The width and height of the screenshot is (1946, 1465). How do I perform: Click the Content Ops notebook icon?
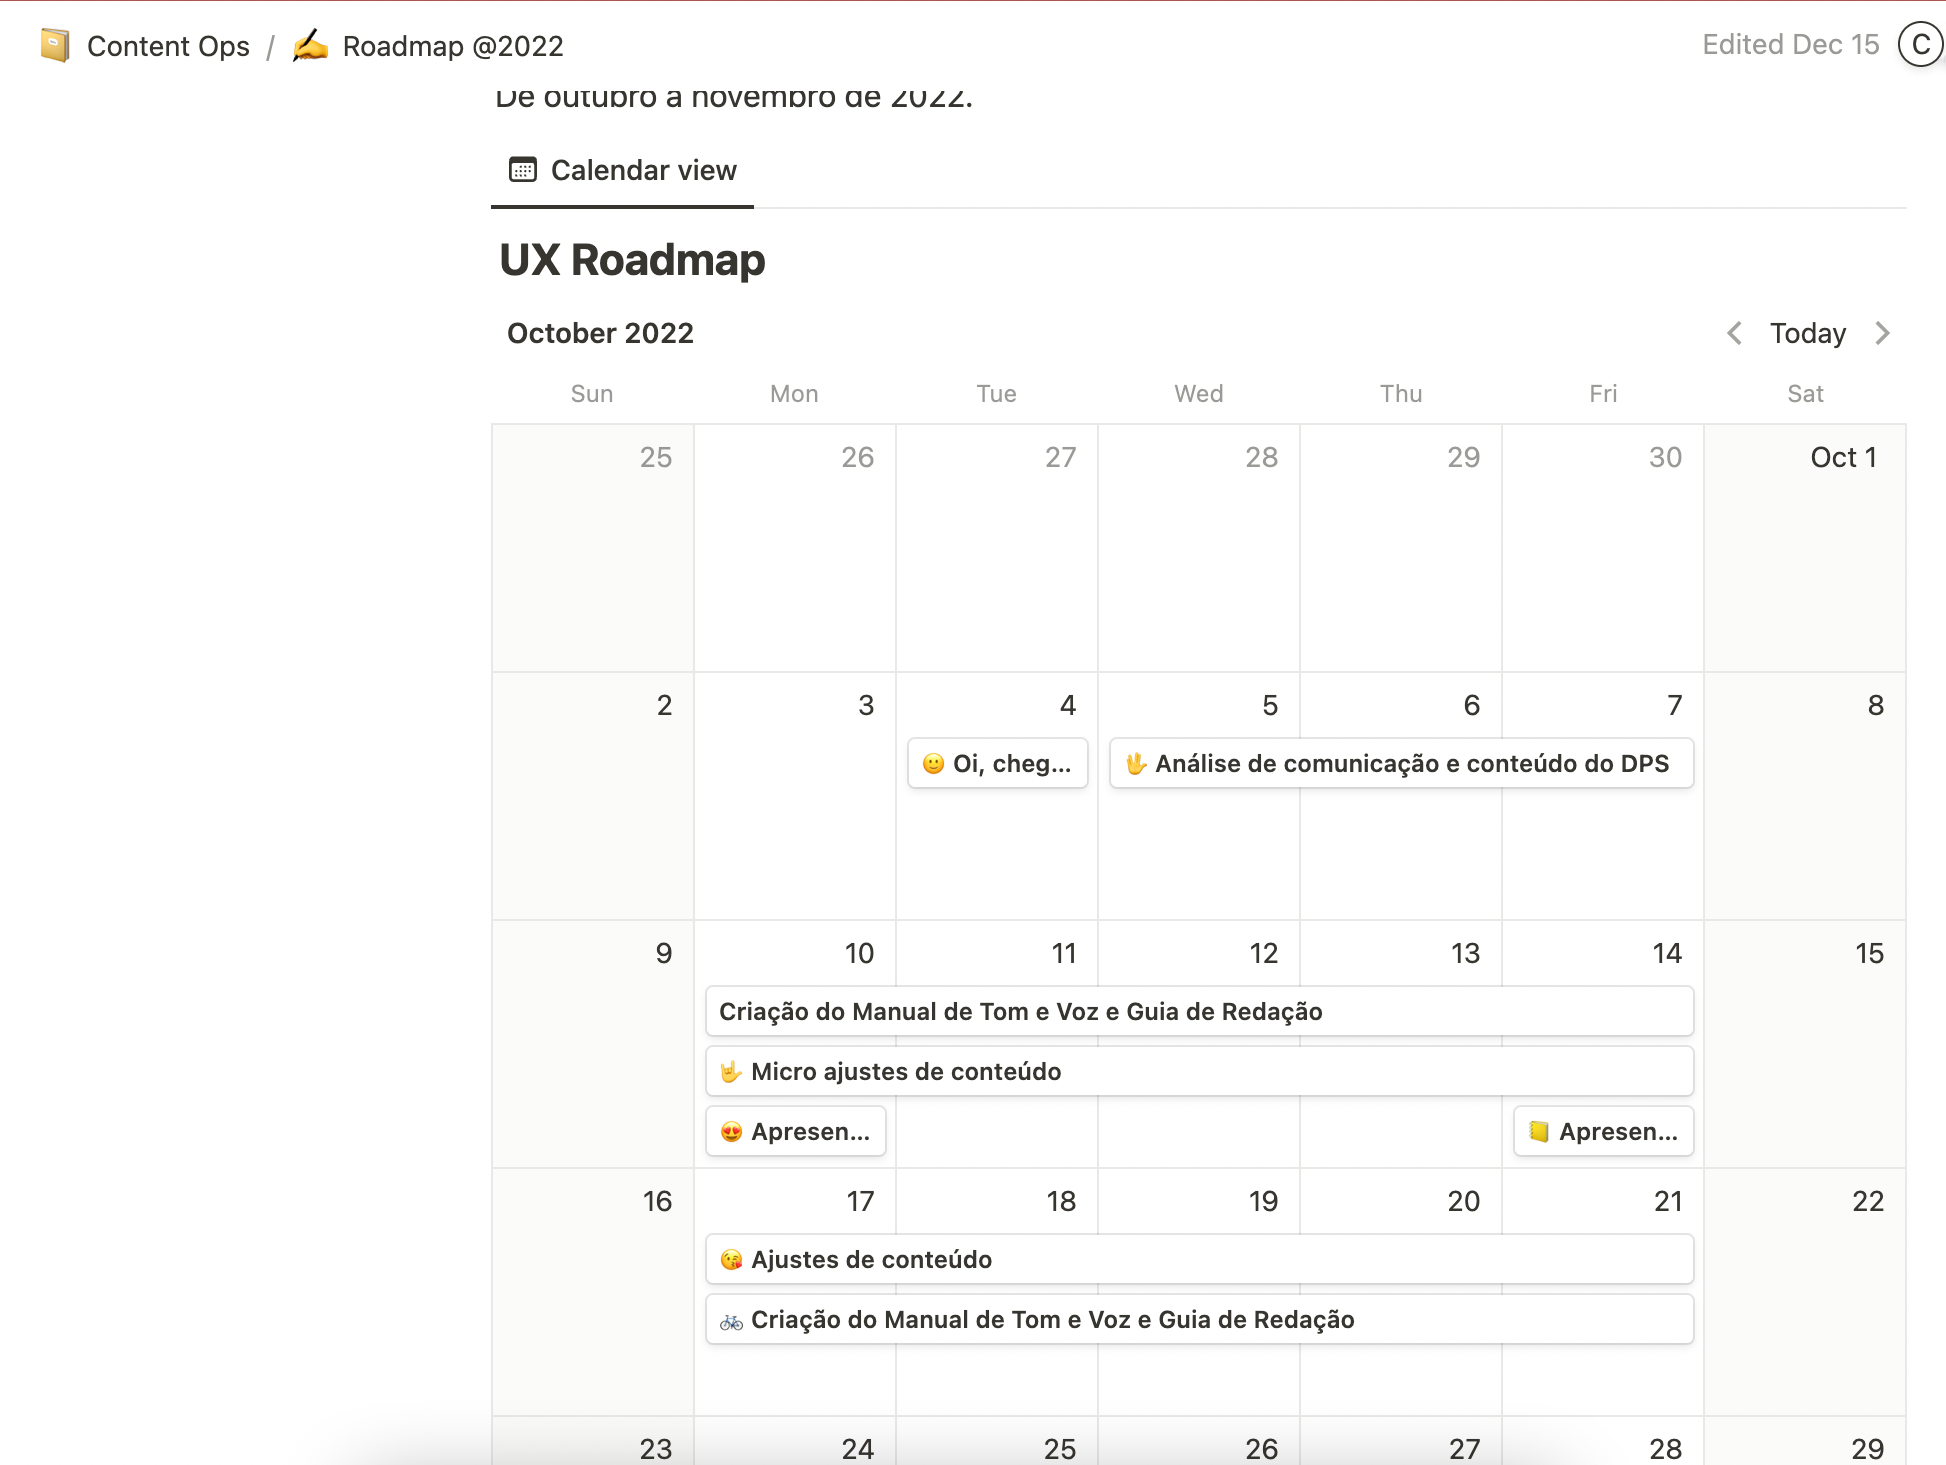[x=55, y=46]
